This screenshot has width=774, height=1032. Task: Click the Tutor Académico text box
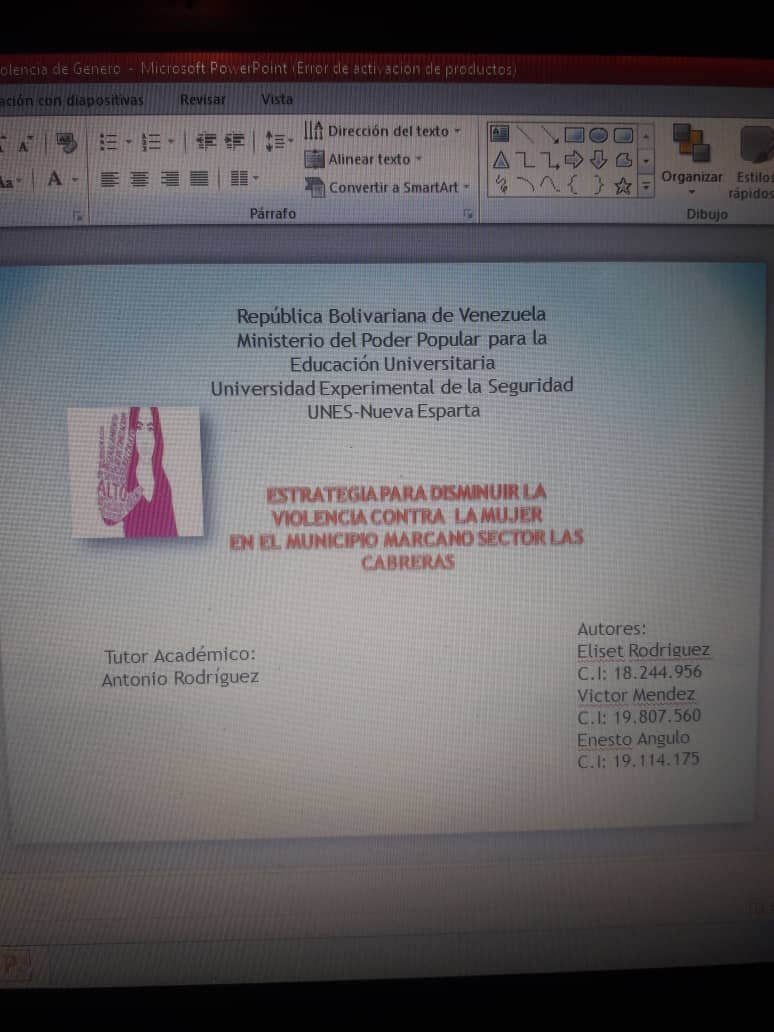[180, 666]
